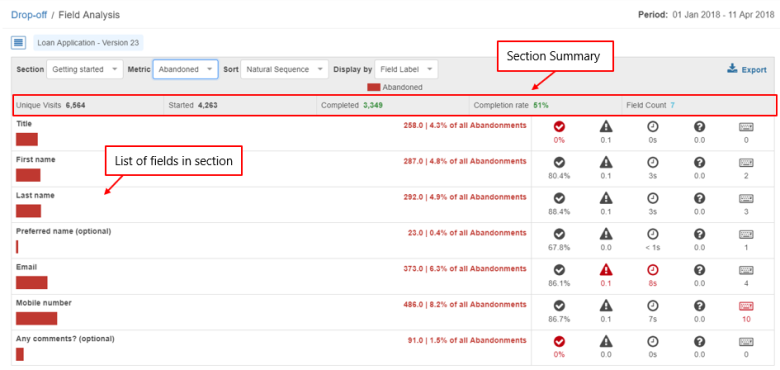780x370 pixels.
Task: Click the clock icon in First name row
Action: click(x=652, y=162)
